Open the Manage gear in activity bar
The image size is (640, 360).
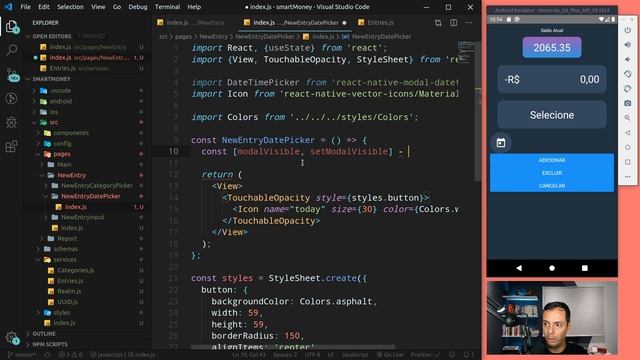pyautogui.click(x=11, y=338)
